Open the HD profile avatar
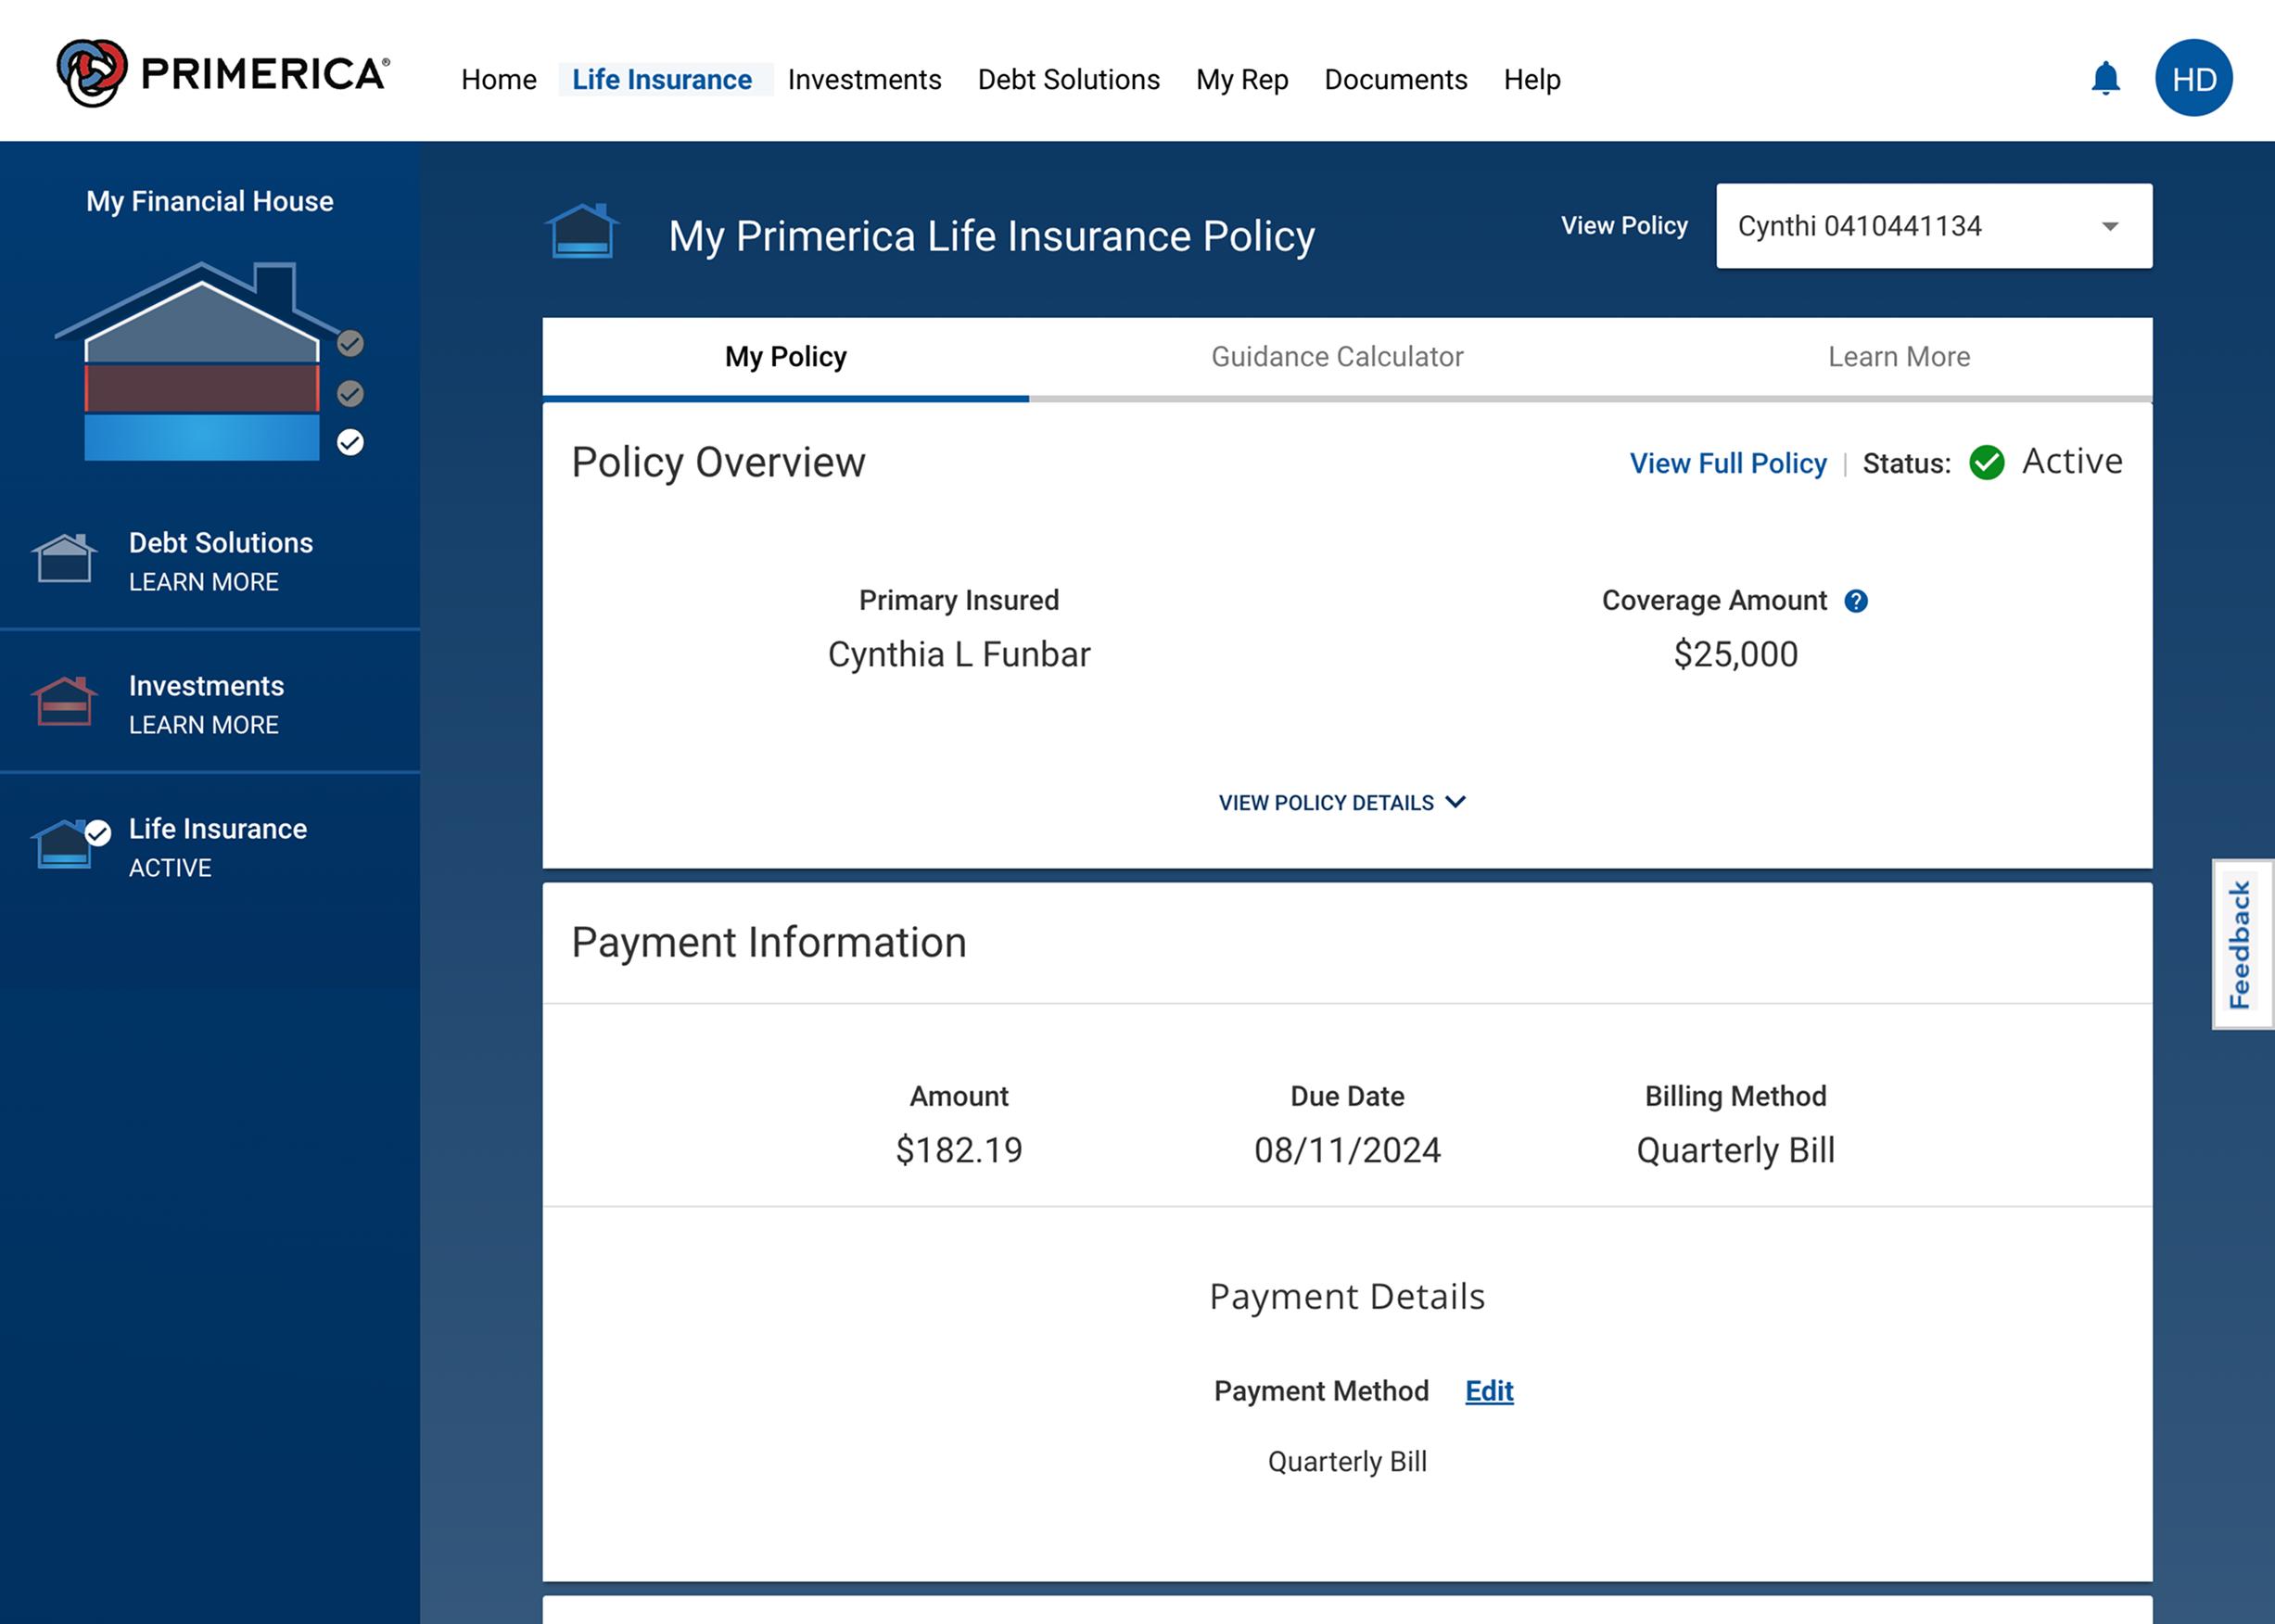 pos(2193,78)
